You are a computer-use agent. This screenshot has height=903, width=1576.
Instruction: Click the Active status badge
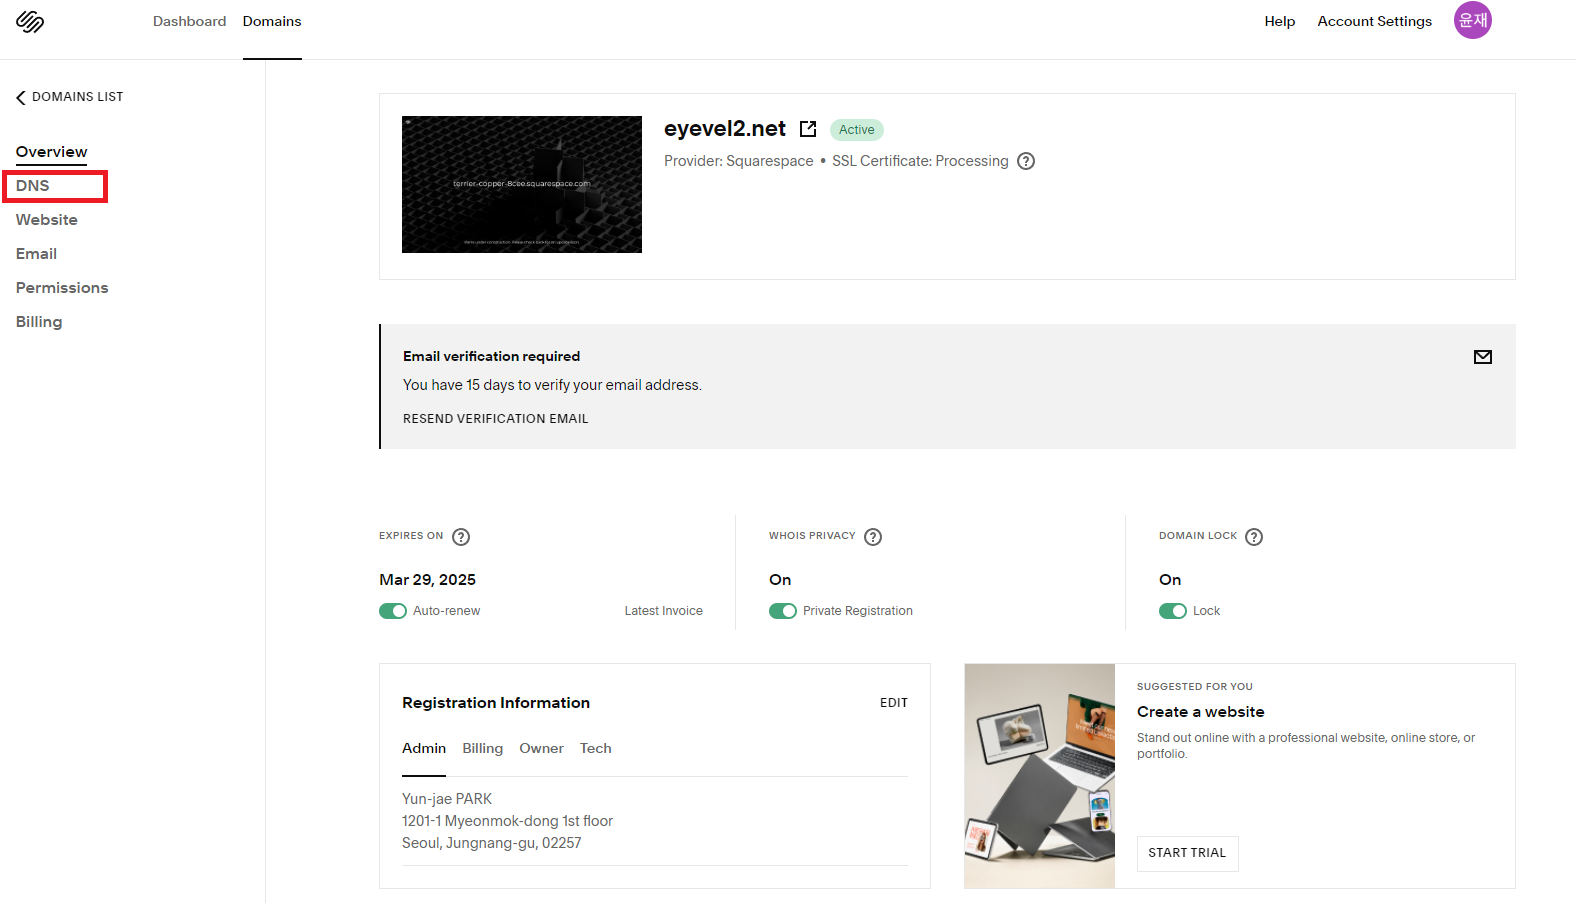click(x=857, y=130)
